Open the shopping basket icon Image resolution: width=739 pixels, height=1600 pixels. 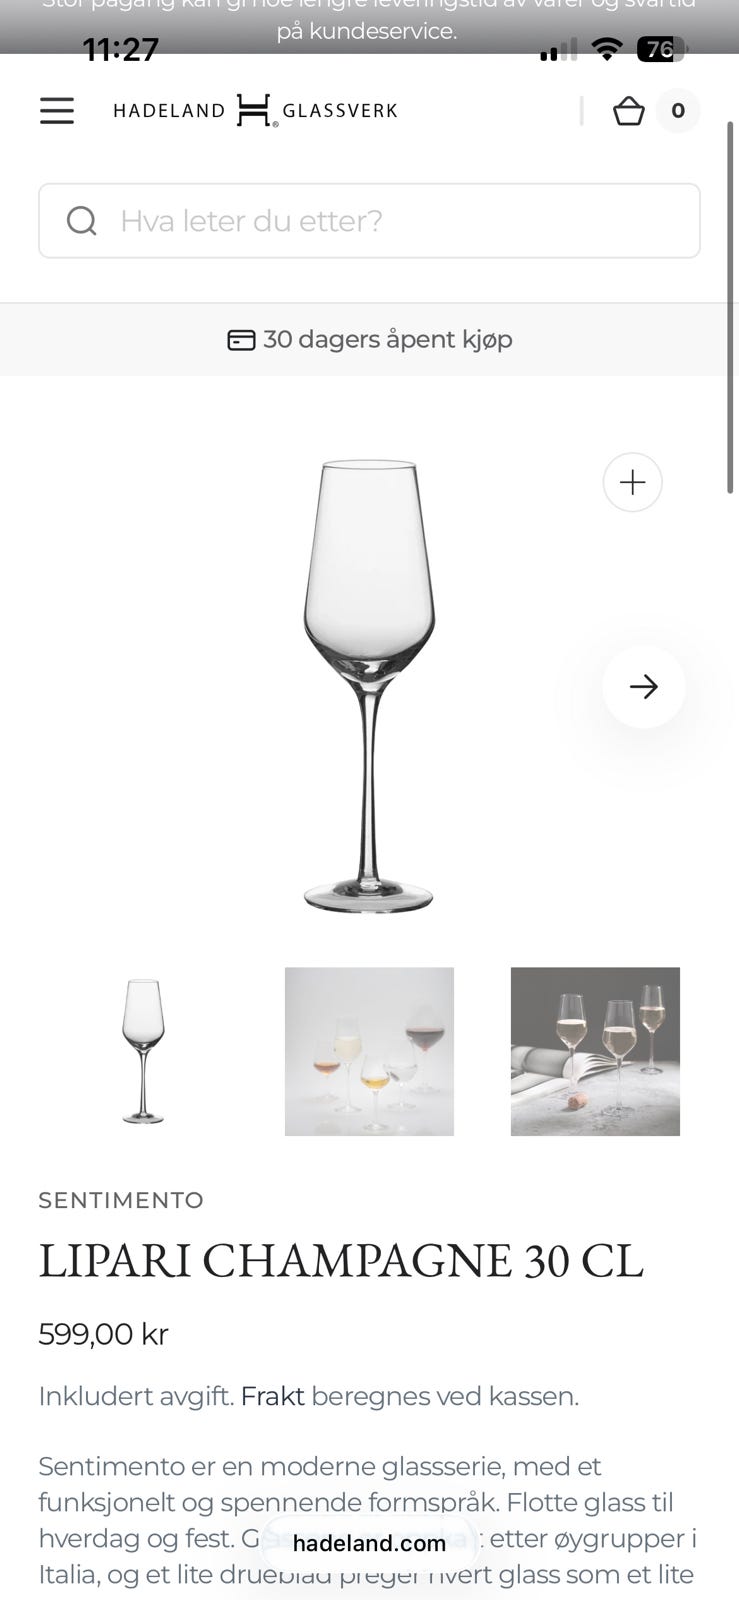628,110
